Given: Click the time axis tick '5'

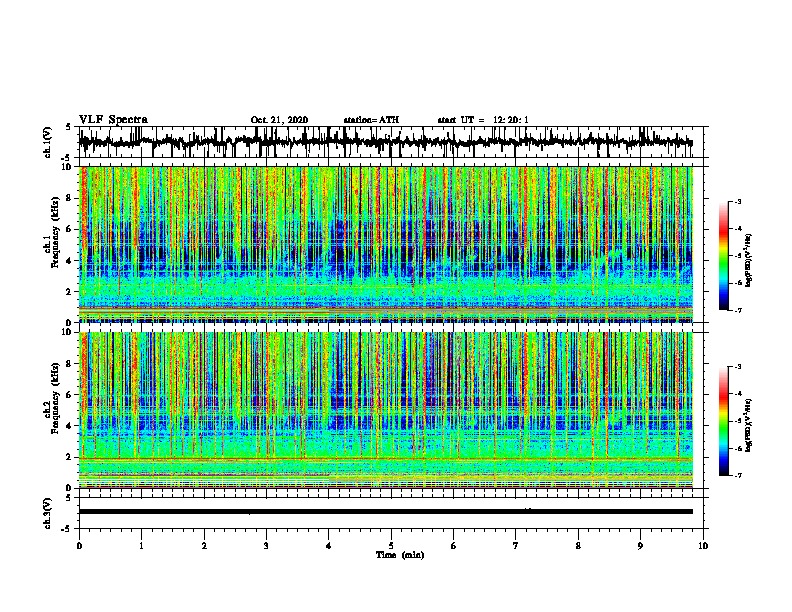Looking at the screenshot, I should coord(391,546).
